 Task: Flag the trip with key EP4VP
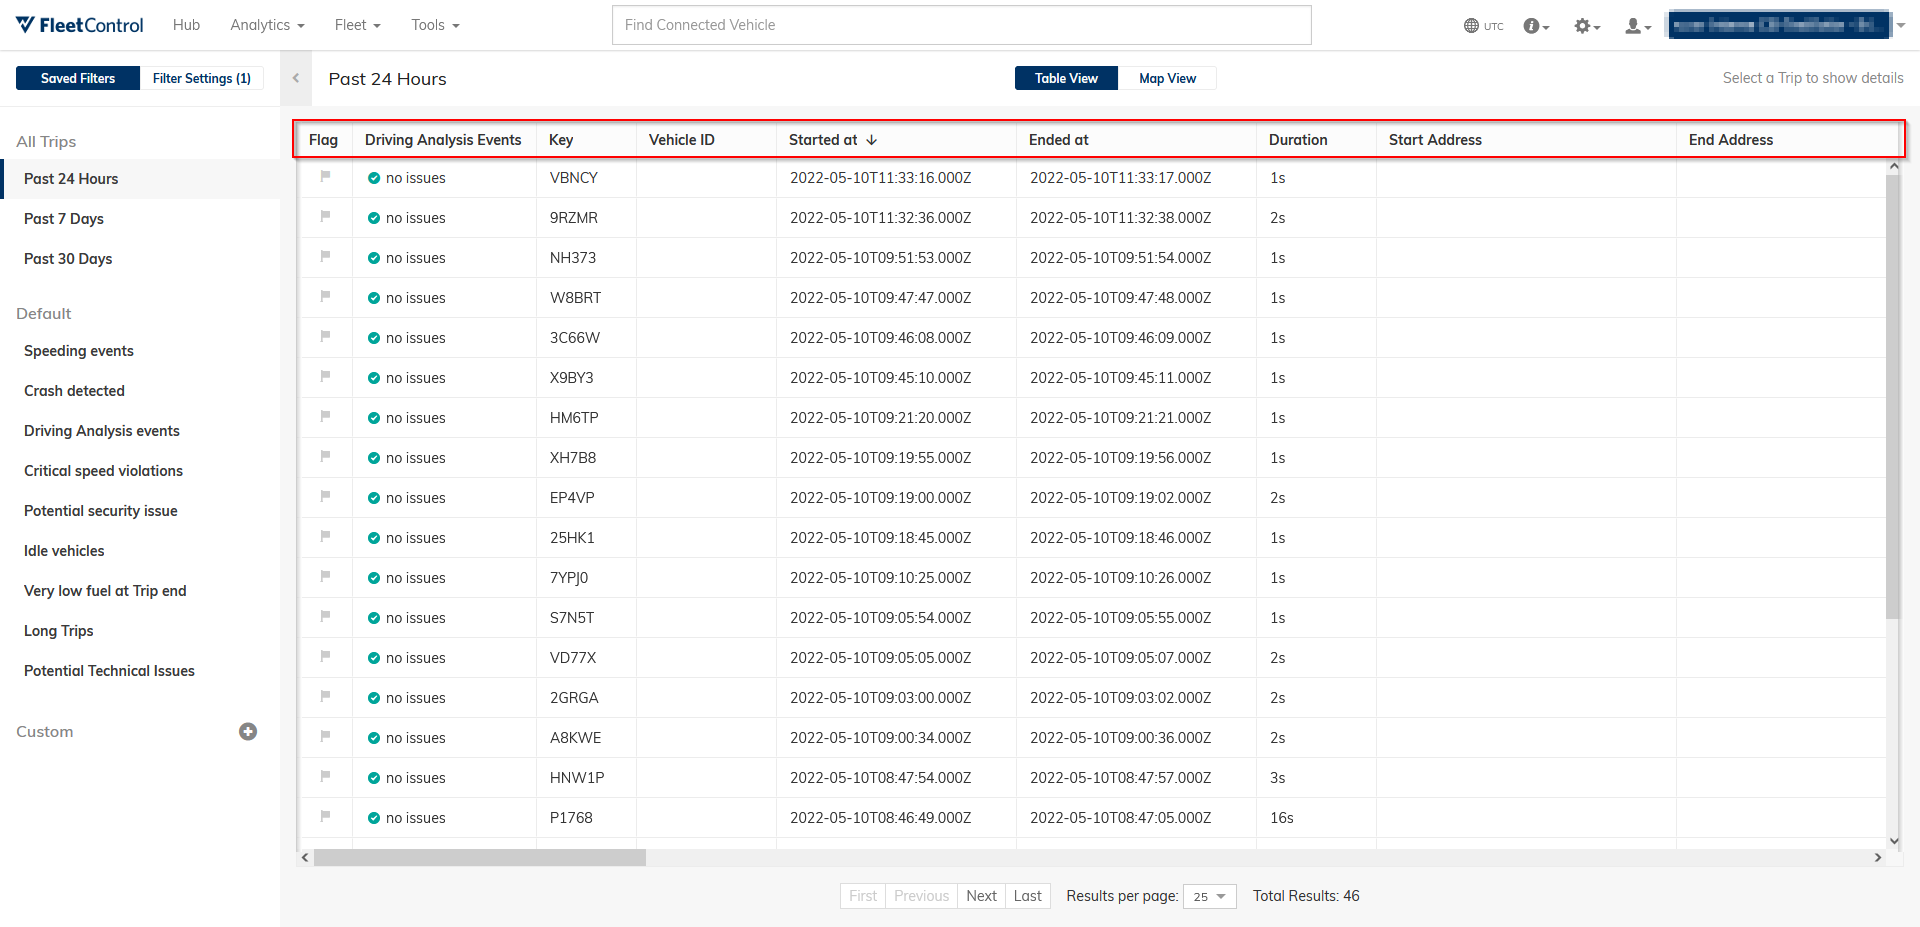(325, 496)
